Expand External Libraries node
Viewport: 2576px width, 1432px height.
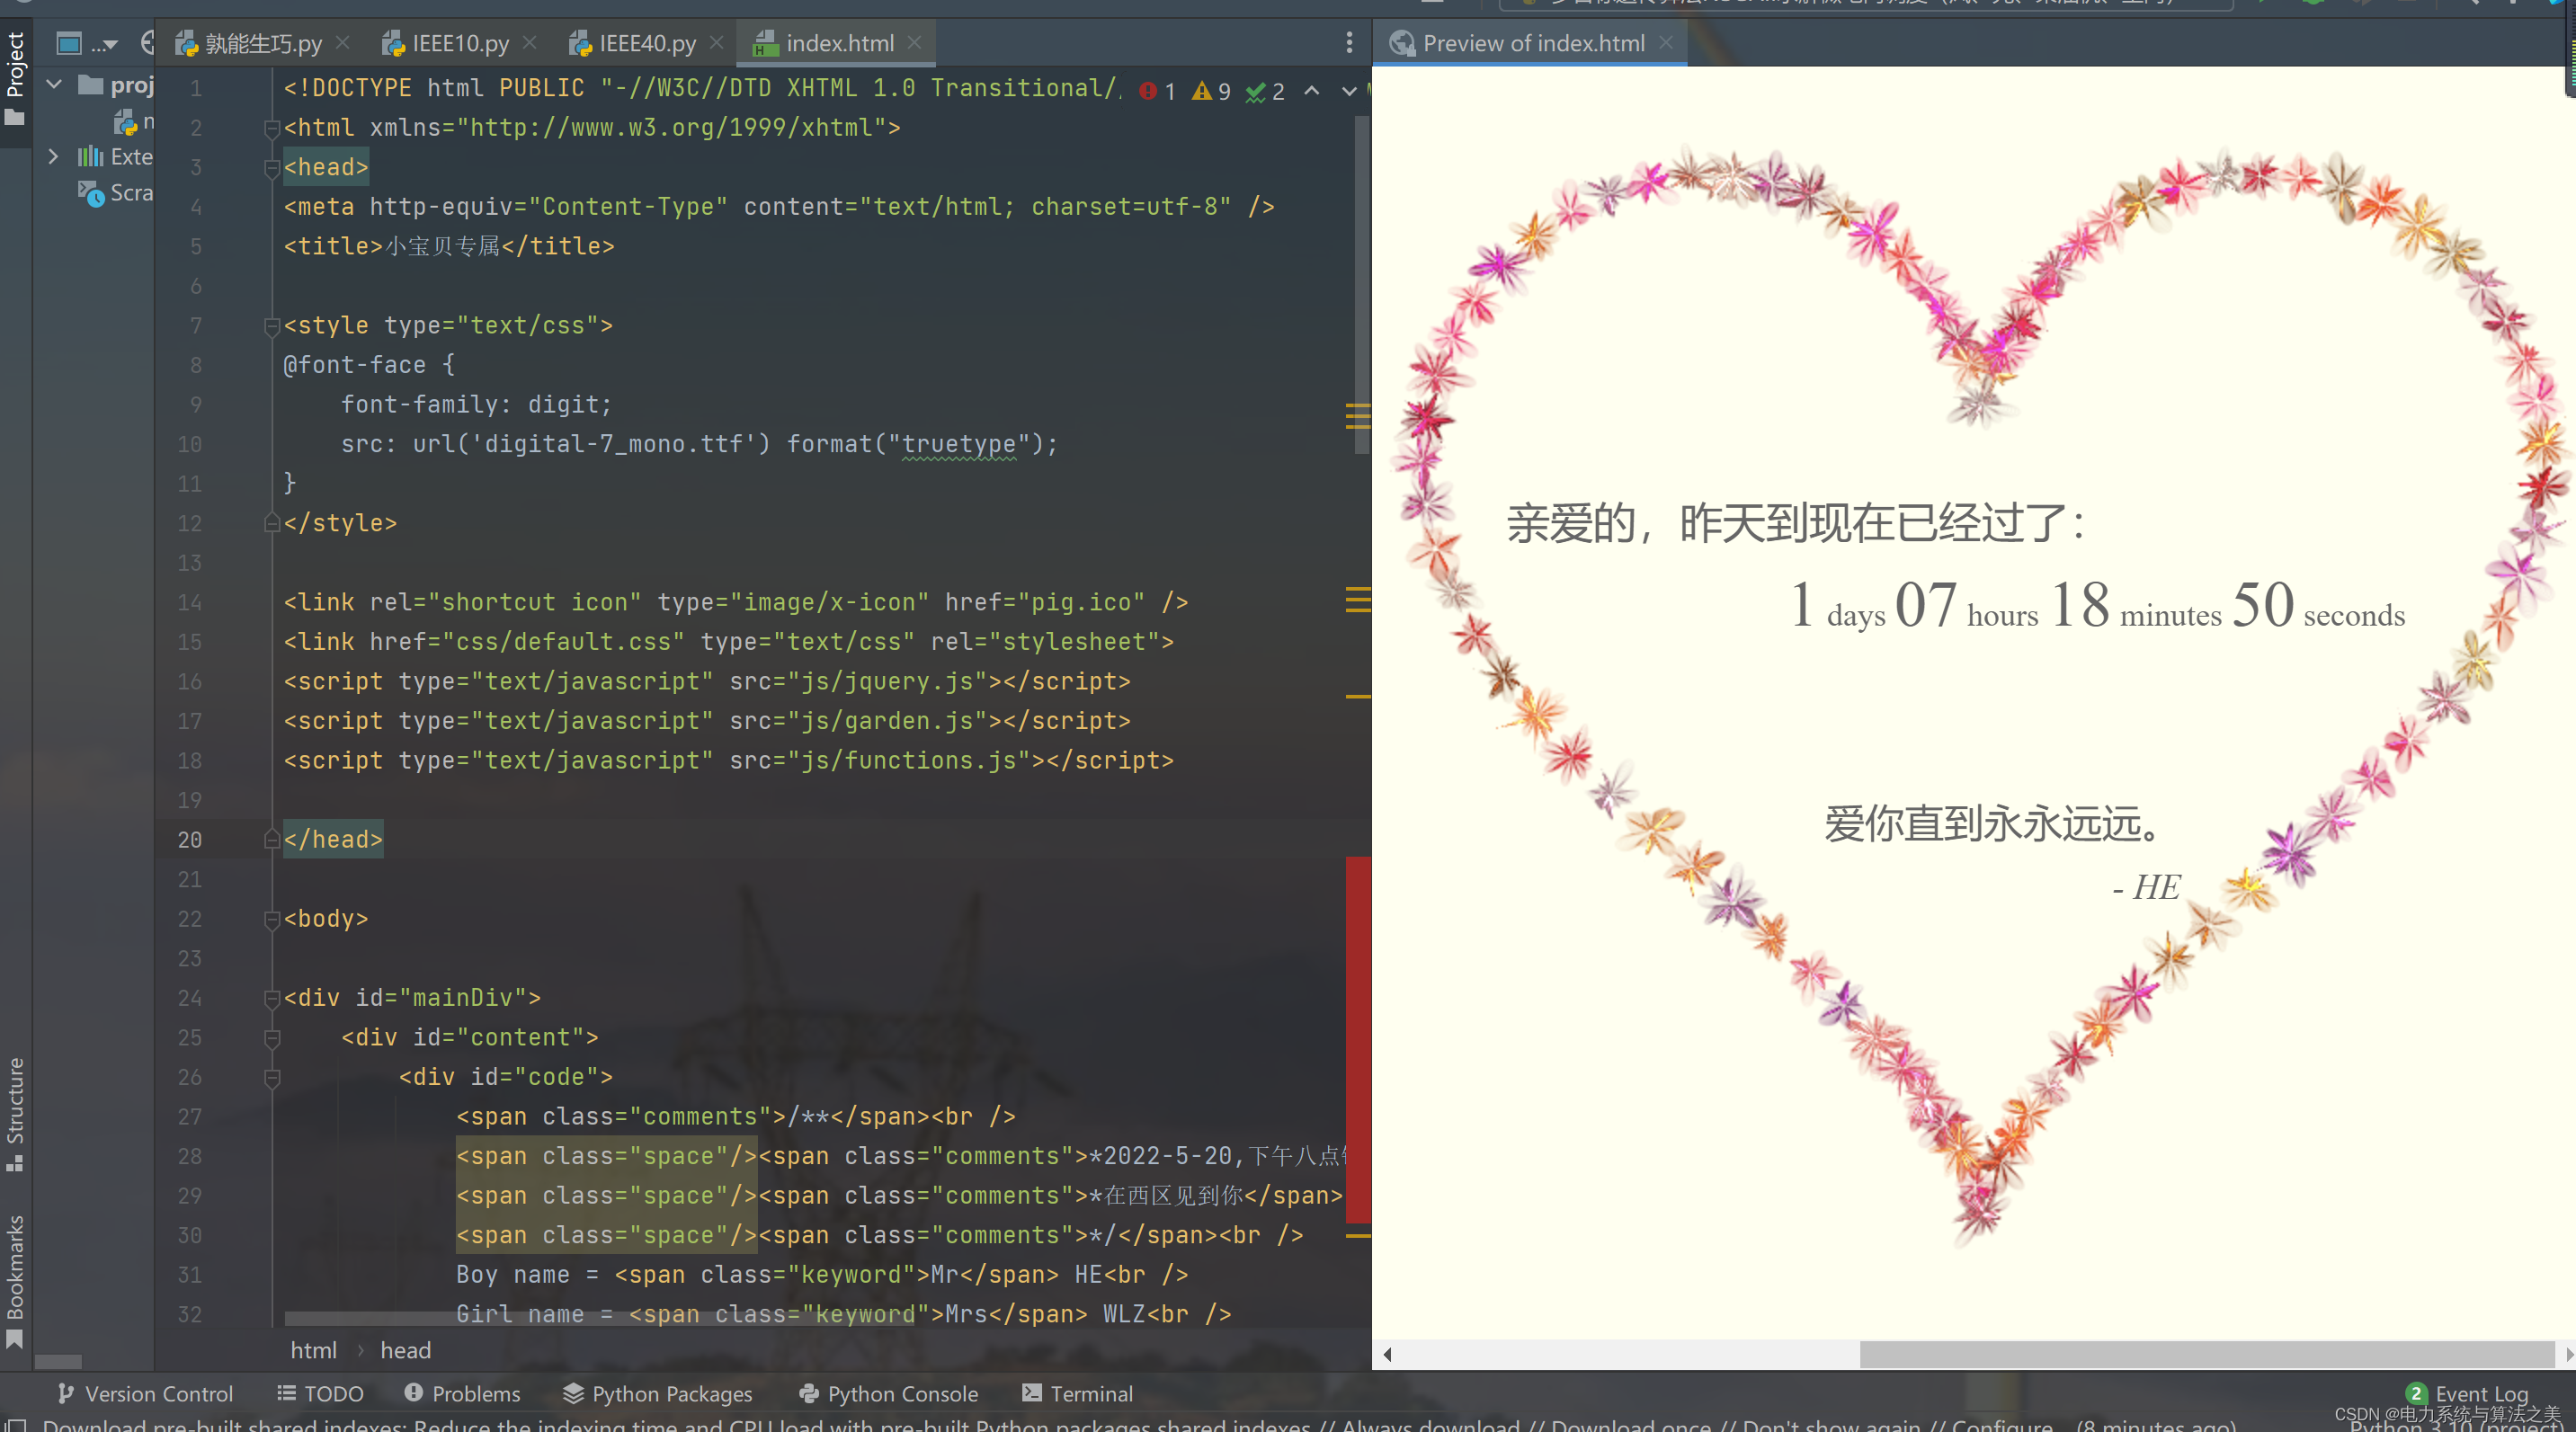pyautogui.click(x=53, y=157)
